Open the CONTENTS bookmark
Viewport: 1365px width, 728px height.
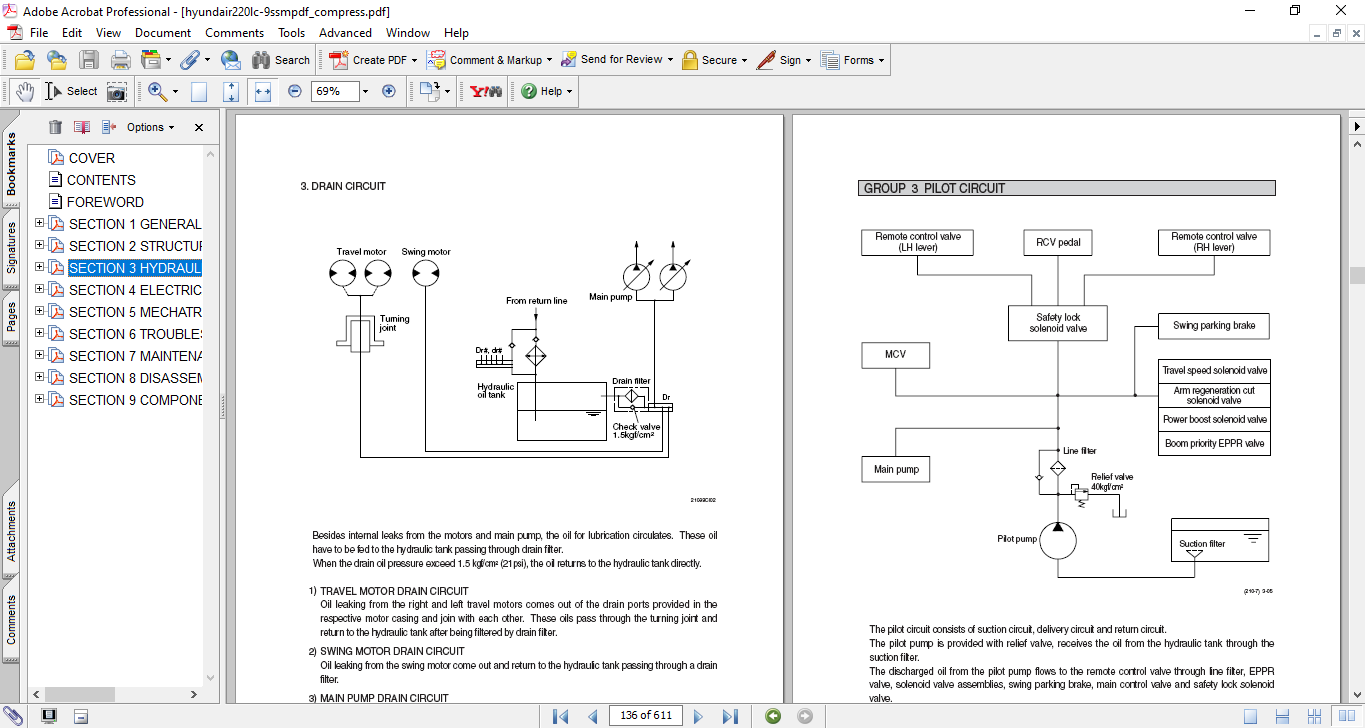[x=101, y=180]
